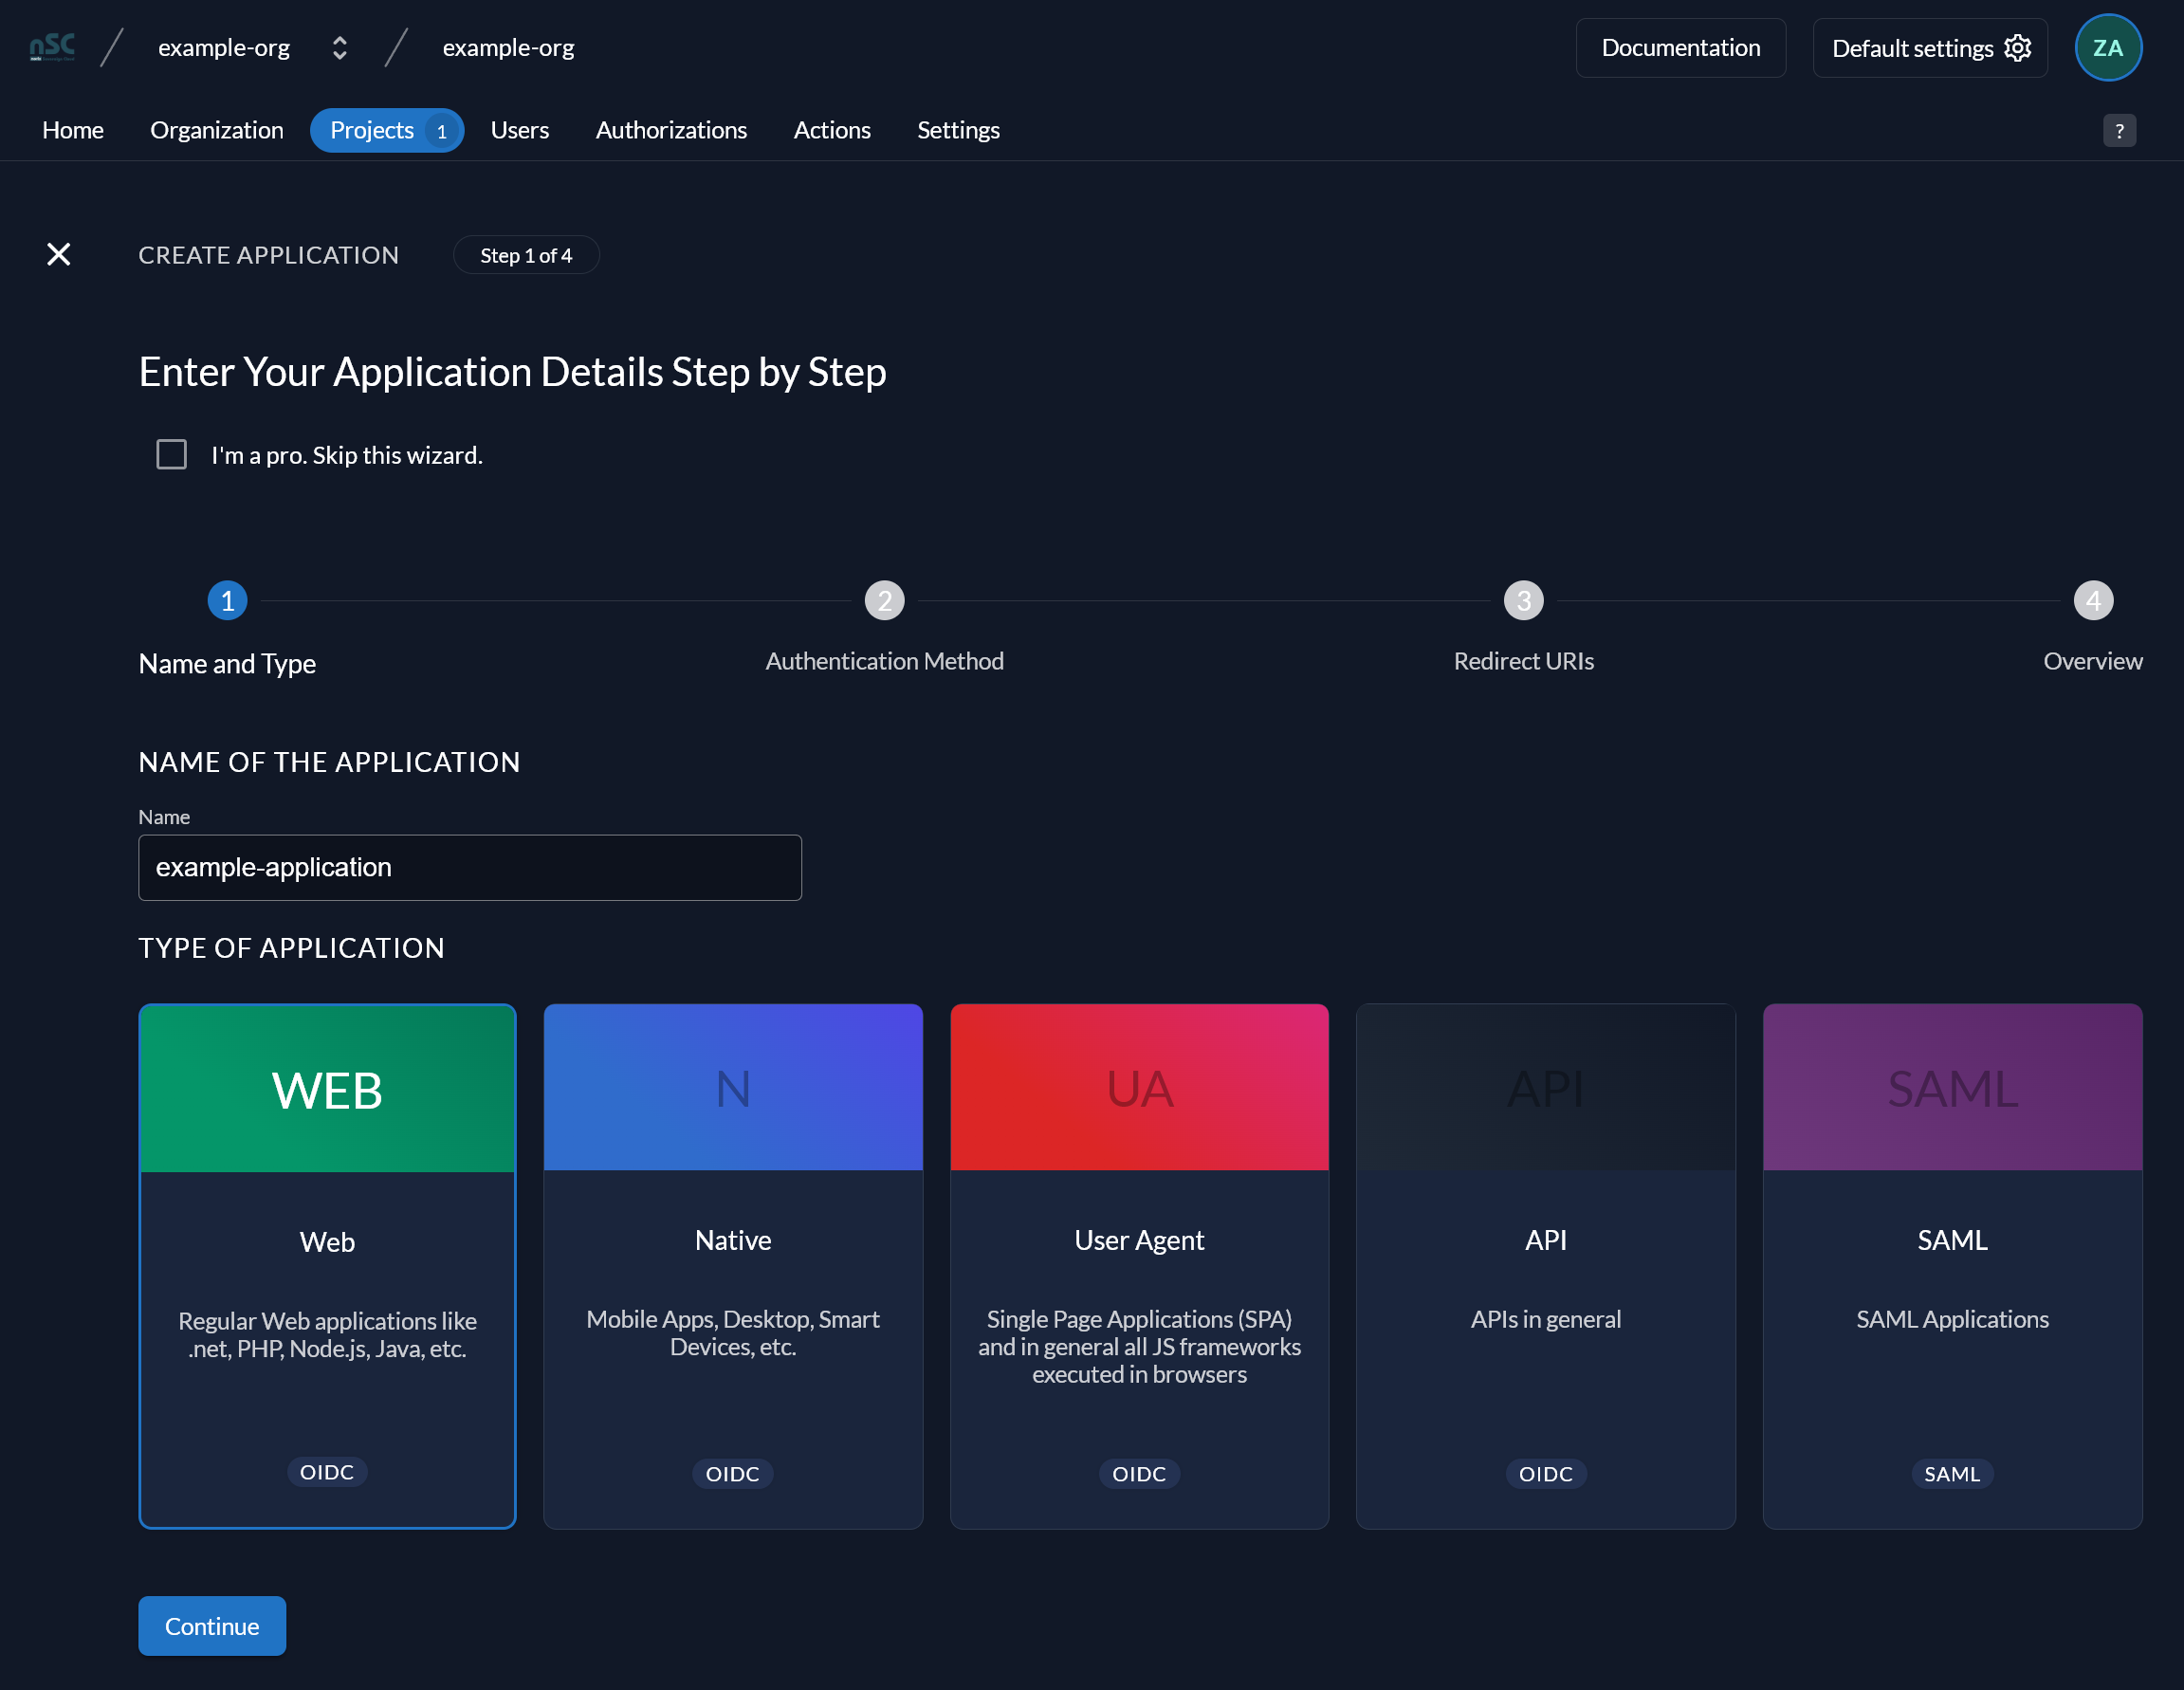Open the Users tab

click(519, 130)
